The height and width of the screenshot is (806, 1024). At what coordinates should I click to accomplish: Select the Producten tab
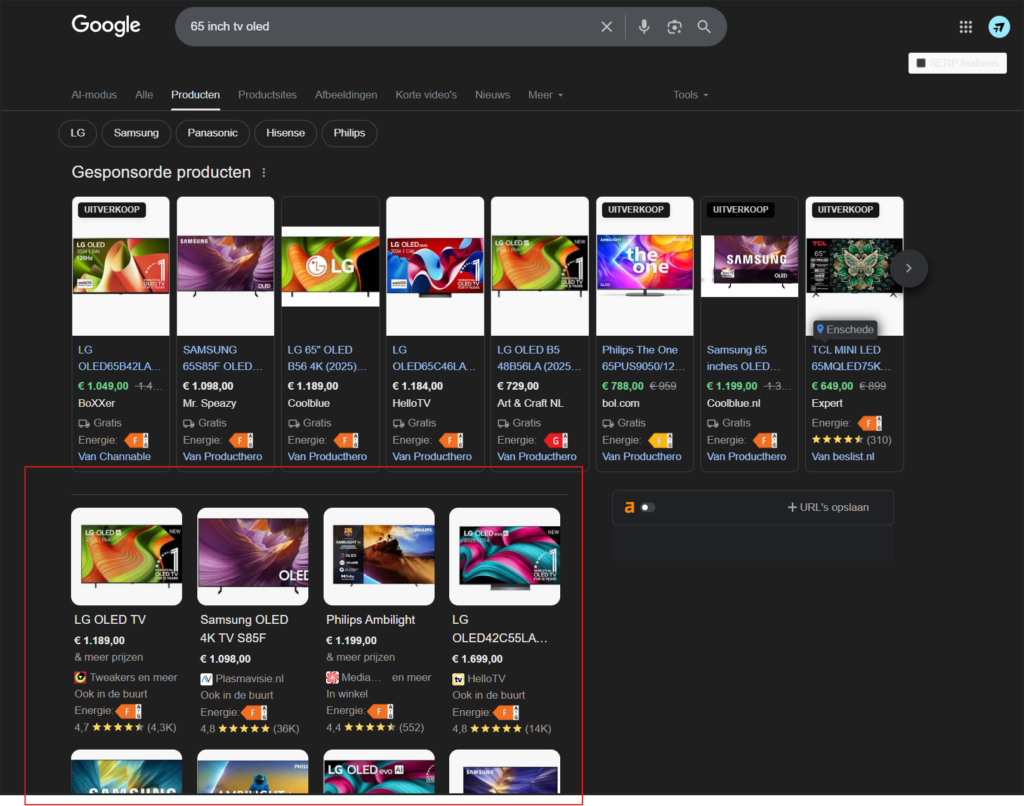click(x=195, y=95)
